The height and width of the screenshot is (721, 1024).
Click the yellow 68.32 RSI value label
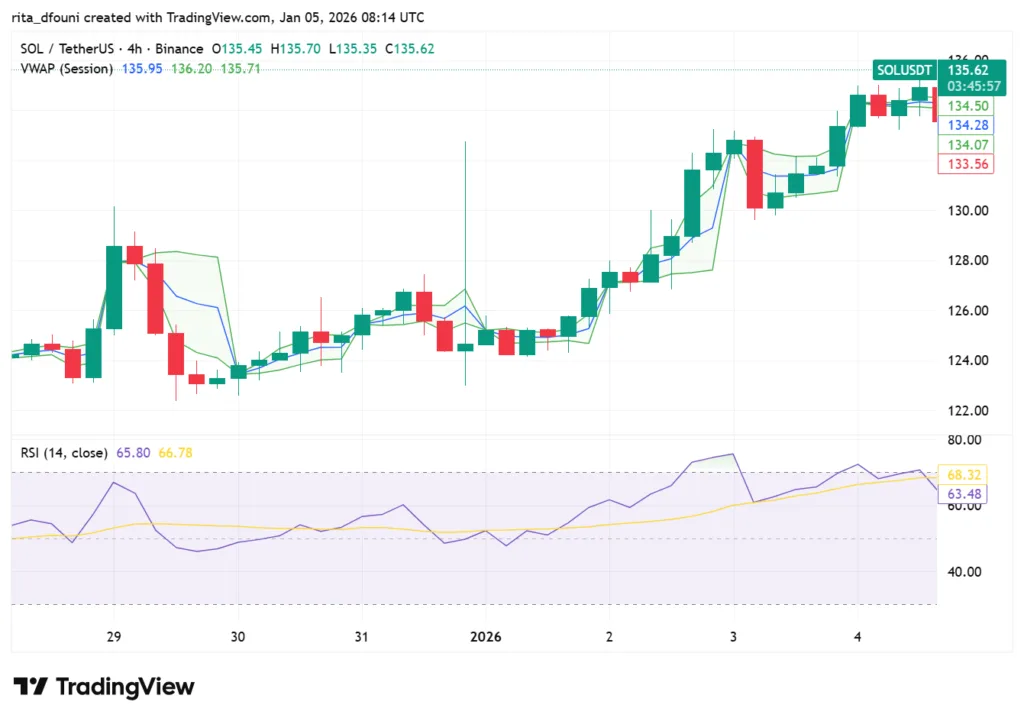pyautogui.click(x=966, y=474)
